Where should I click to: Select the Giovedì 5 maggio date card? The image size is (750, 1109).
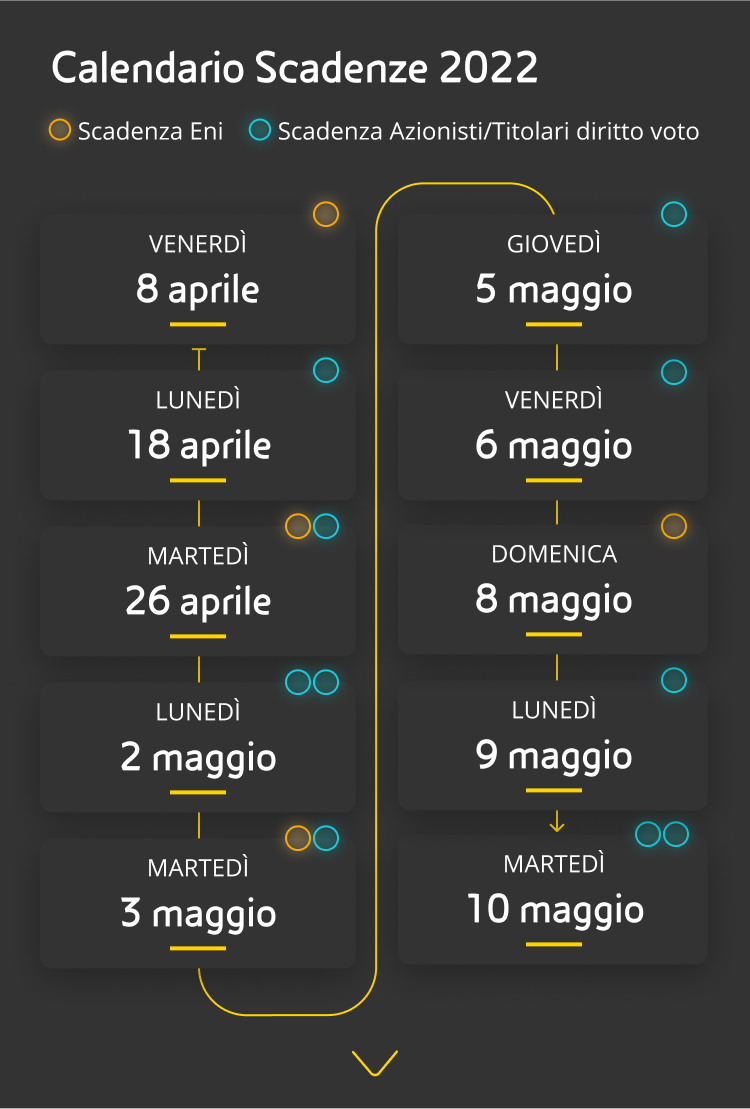(x=553, y=280)
